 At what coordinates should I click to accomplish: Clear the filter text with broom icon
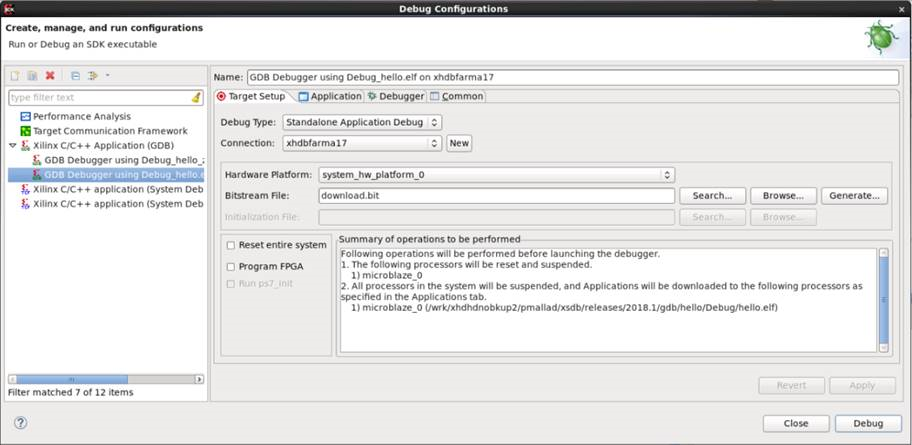click(196, 98)
